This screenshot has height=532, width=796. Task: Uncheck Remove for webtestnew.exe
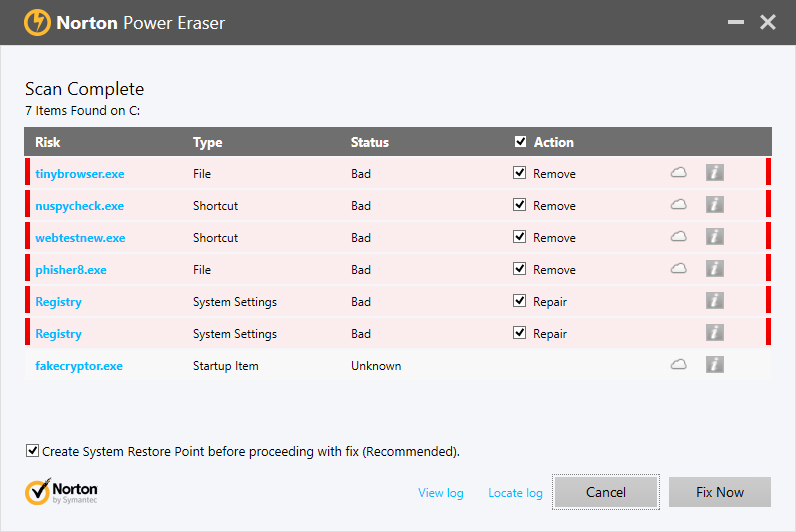click(519, 237)
